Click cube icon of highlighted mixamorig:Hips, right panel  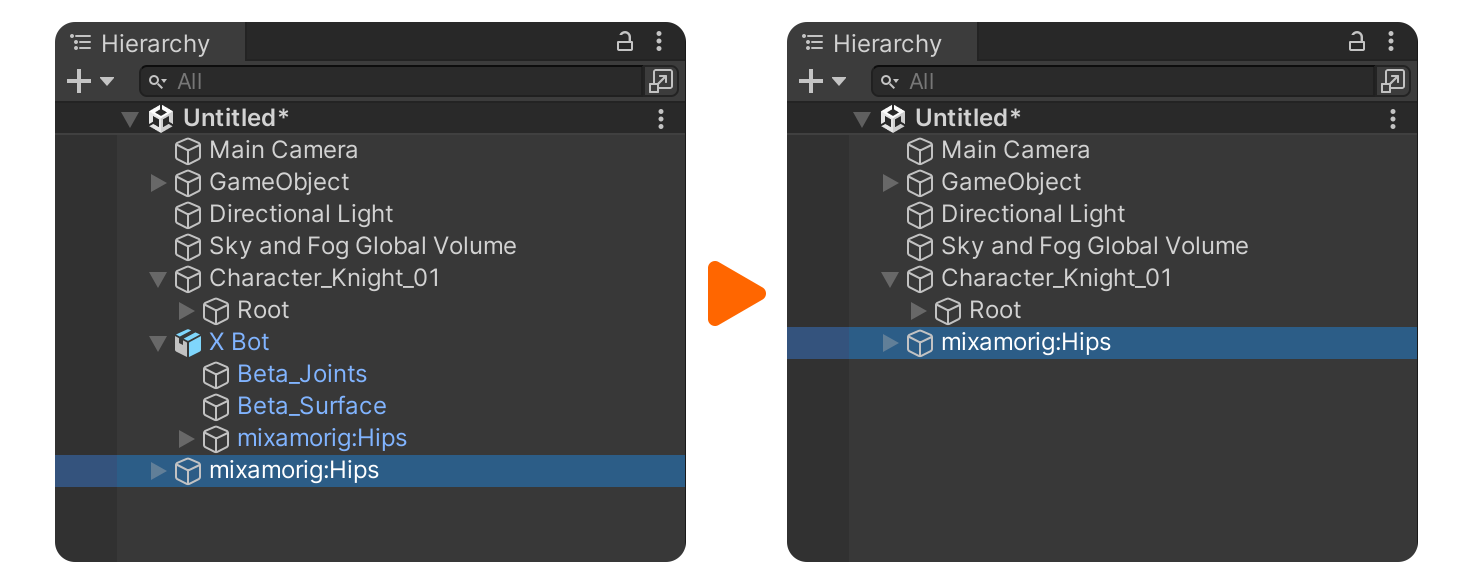tap(920, 343)
